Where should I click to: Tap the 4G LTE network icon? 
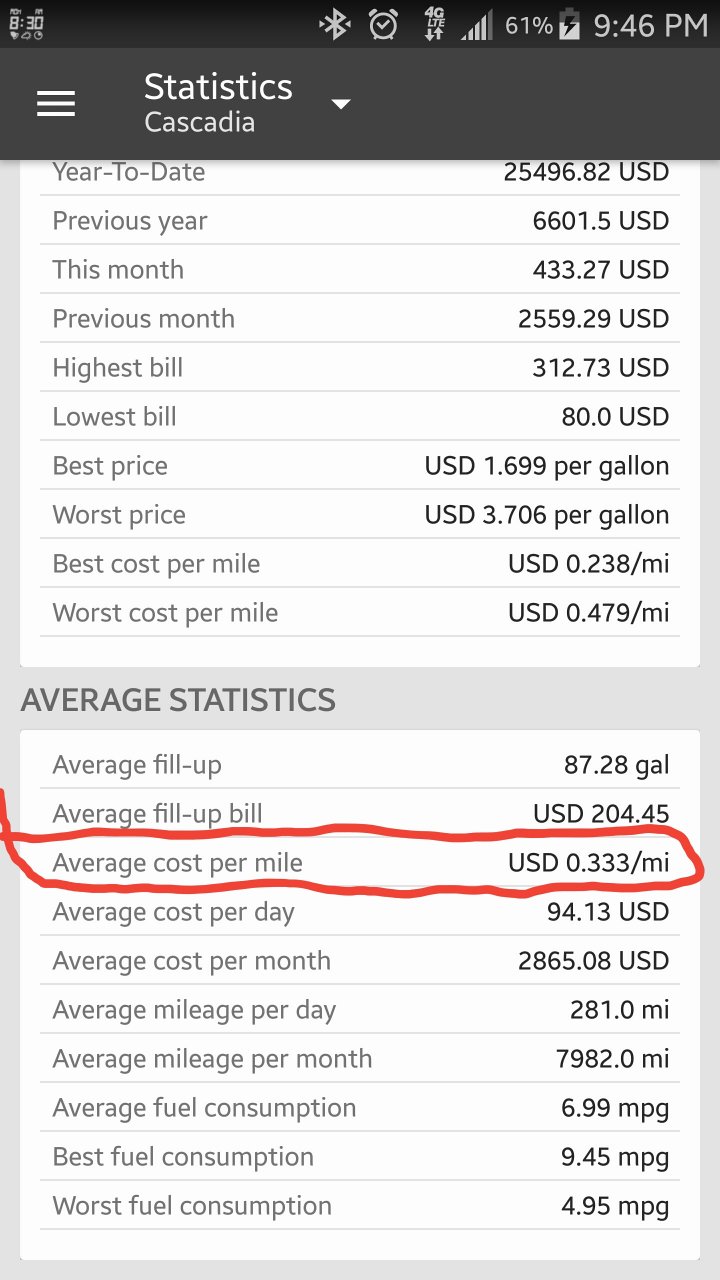[x=434, y=25]
